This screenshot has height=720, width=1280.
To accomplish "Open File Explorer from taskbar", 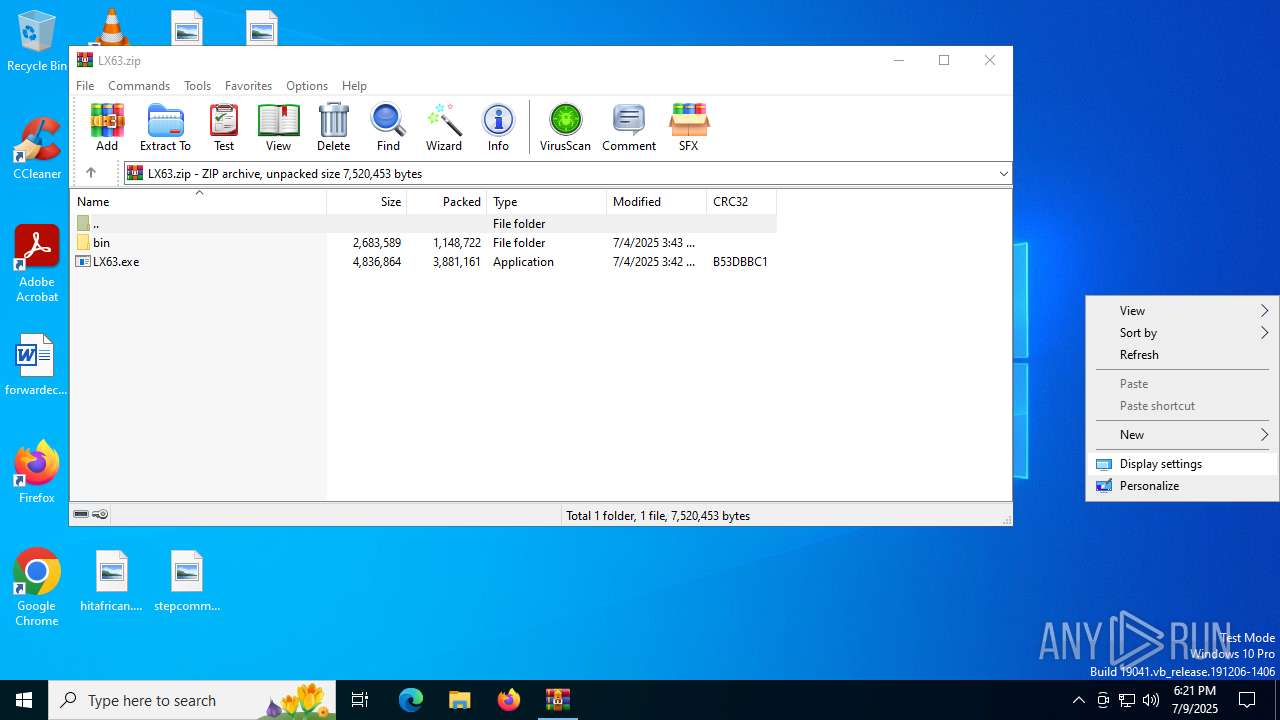I will pyautogui.click(x=460, y=700).
